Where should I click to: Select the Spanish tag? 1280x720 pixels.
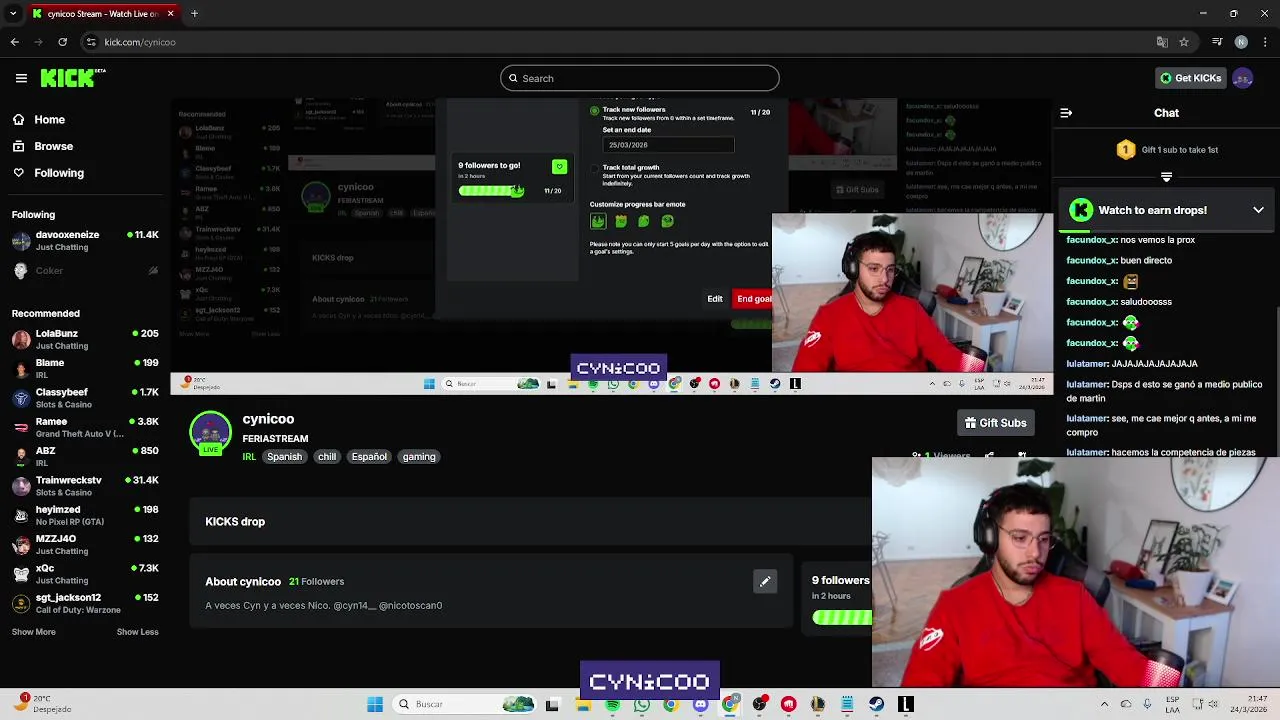[x=284, y=457]
